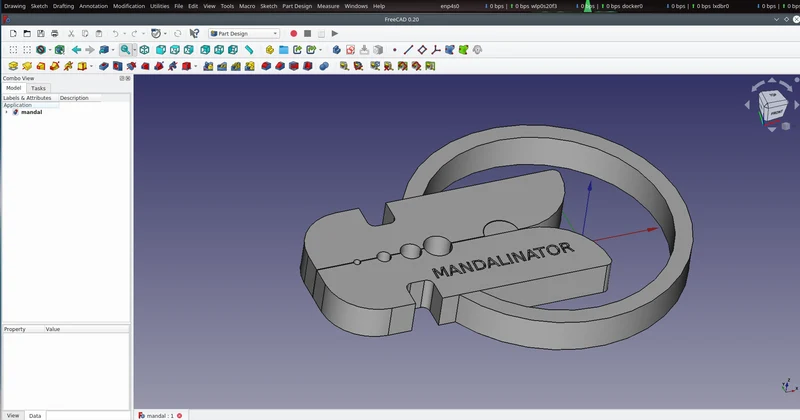The width and height of the screenshot is (800, 420).
Task: Open the subtractive primitive dropdown arrow
Action: click(196, 66)
